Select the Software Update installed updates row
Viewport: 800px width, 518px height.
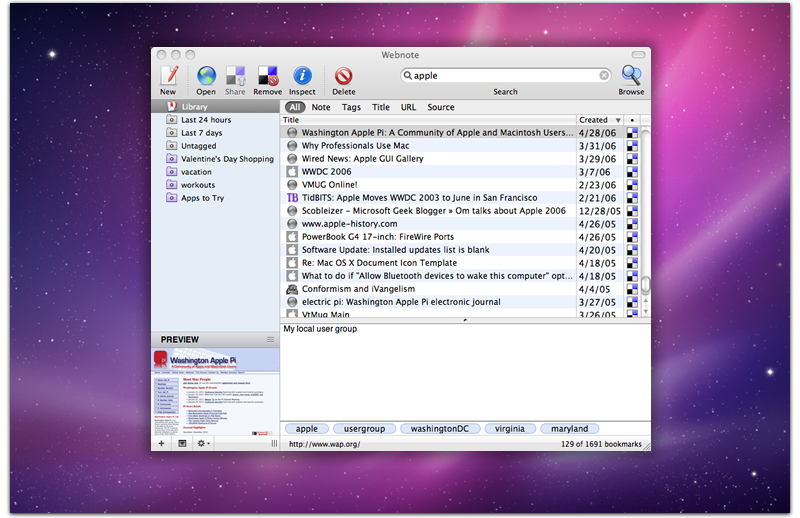460,250
